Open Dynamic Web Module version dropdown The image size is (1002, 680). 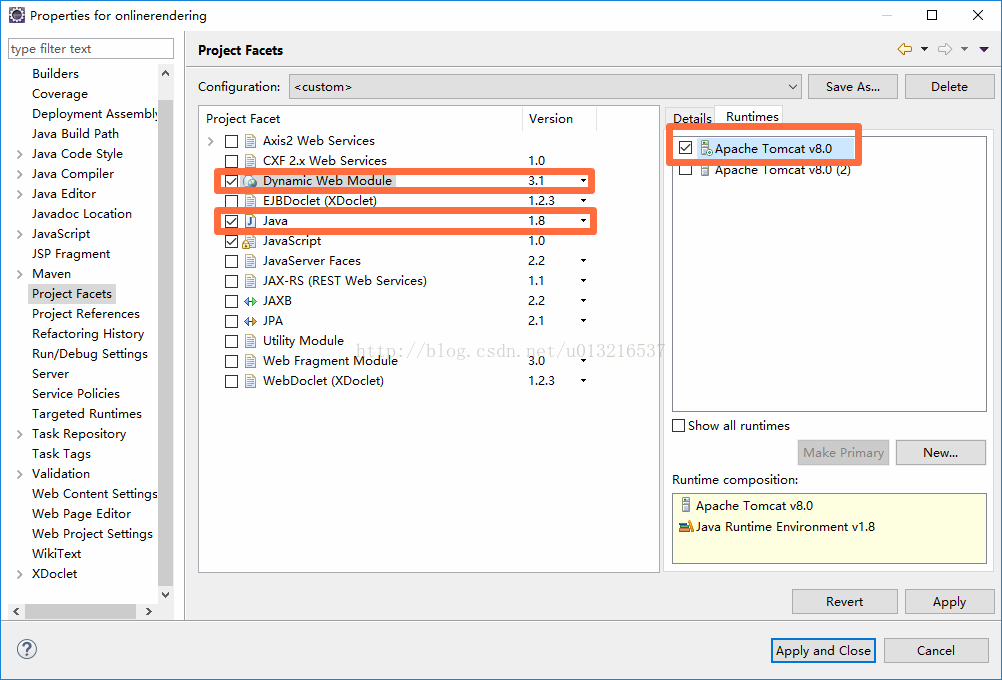point(583,182)
